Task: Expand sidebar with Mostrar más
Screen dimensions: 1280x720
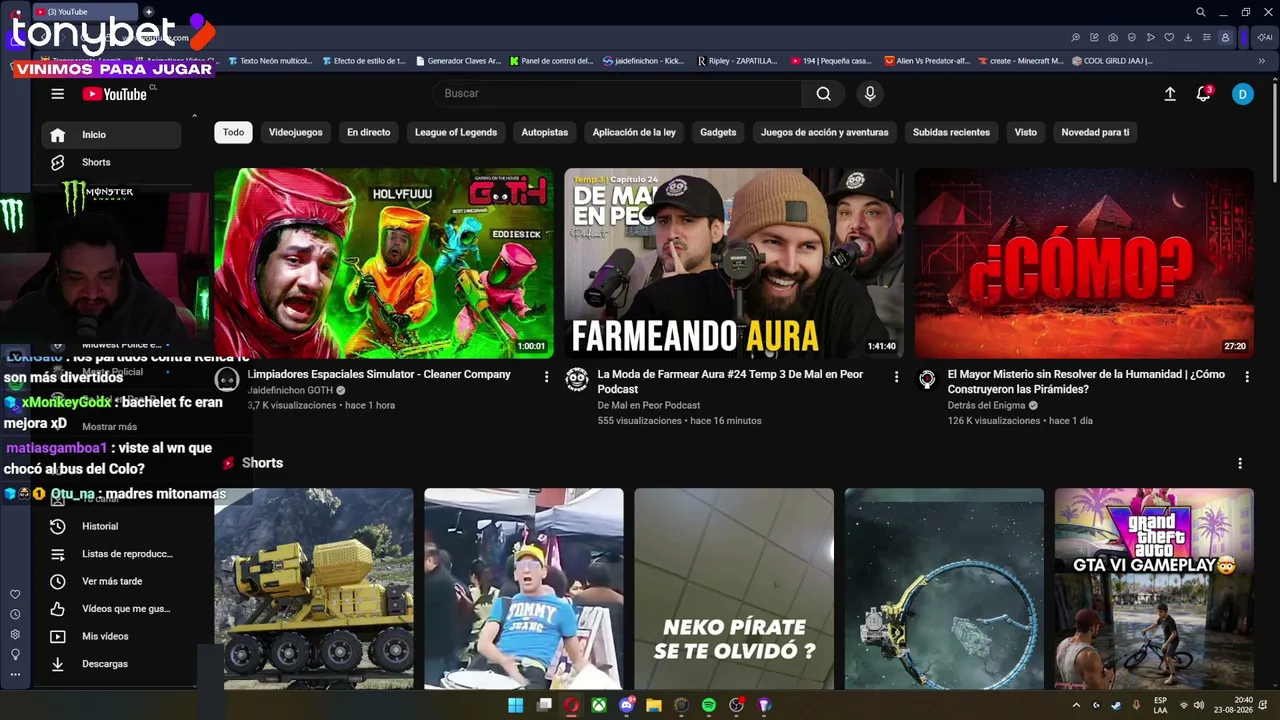Action: click(109, 427)
